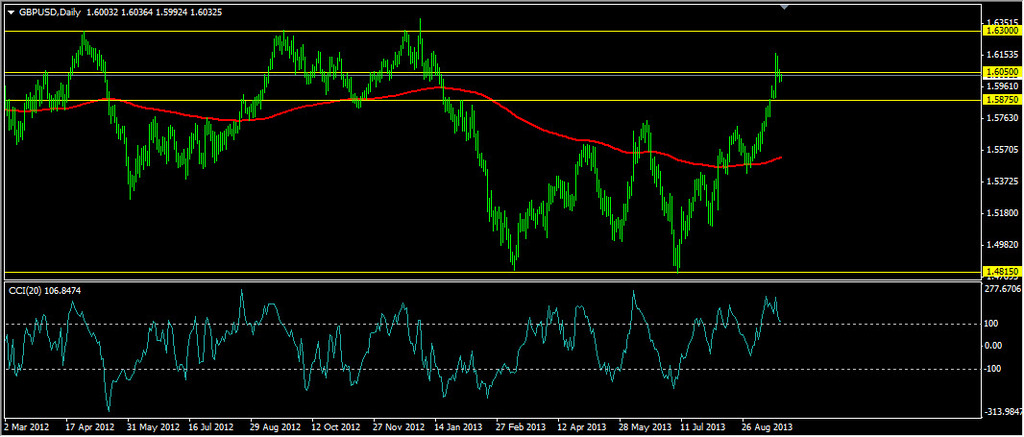1024x437 pixels.
Task: Click the 29 Aug 2012 date label
Action: click(276, 427)
